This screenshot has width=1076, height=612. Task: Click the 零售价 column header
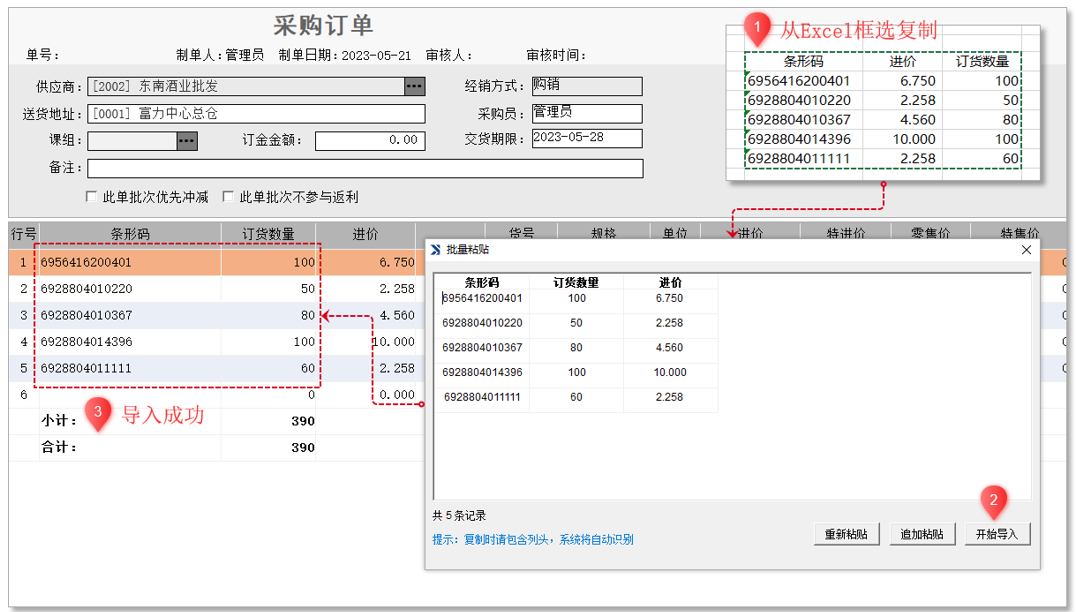[x=931, y=233]
